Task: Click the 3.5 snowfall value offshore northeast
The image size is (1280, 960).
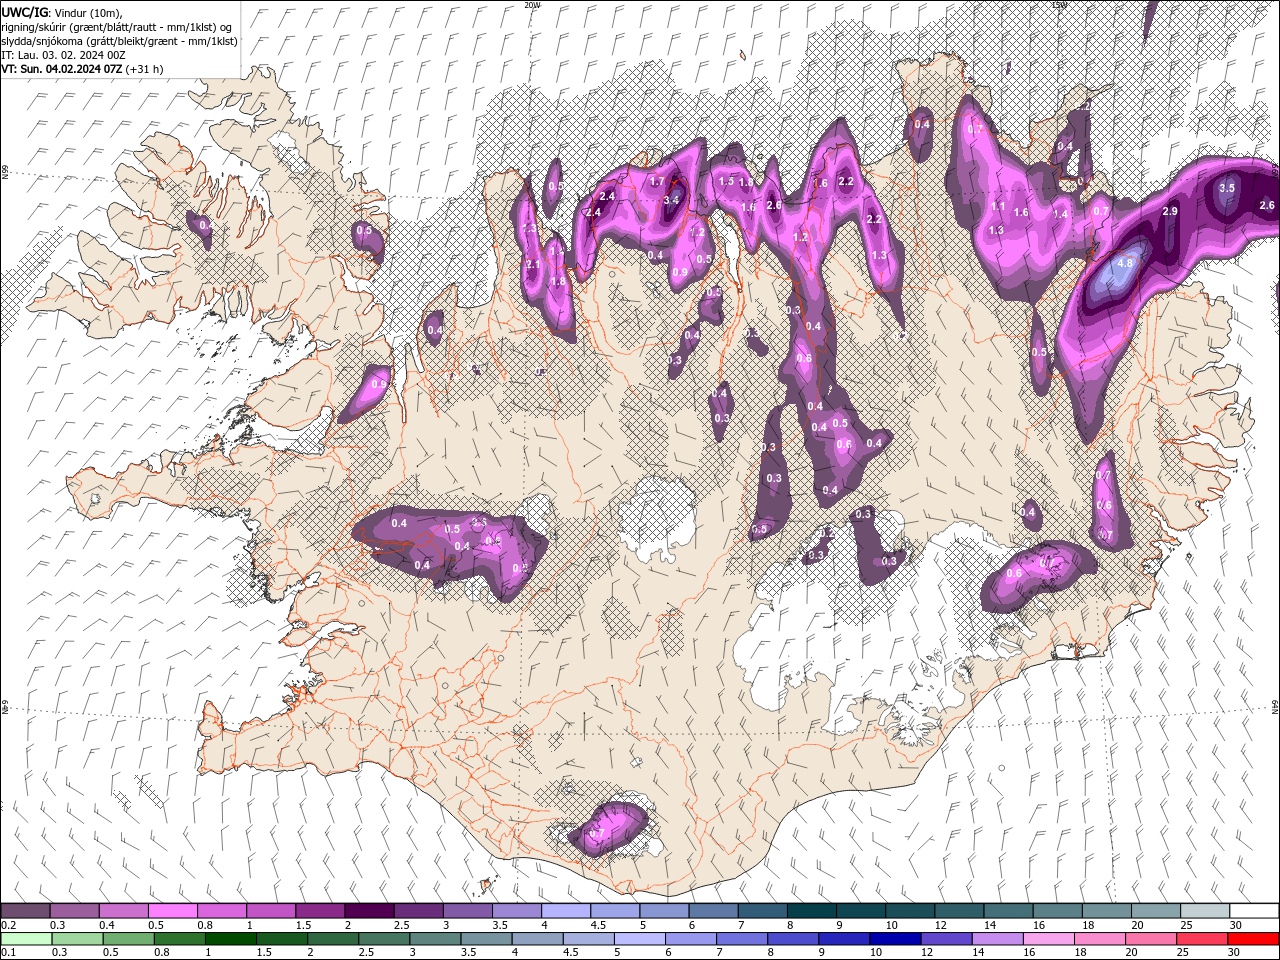Action: click(1227, 188)
